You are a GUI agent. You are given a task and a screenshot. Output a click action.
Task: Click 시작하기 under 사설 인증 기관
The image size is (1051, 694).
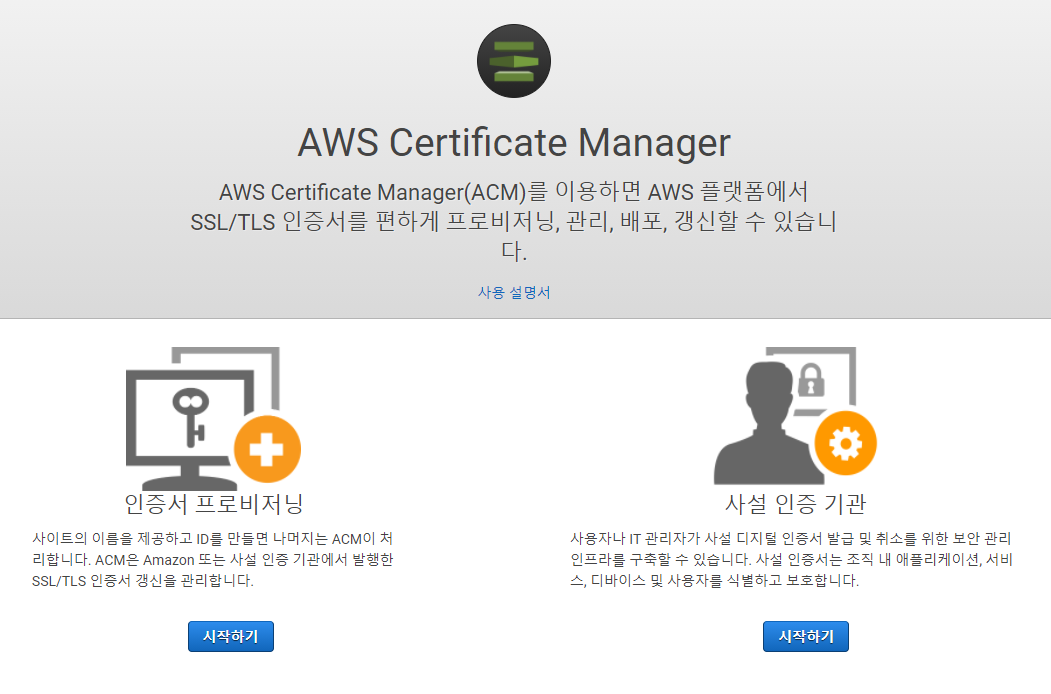pos(806,636)
